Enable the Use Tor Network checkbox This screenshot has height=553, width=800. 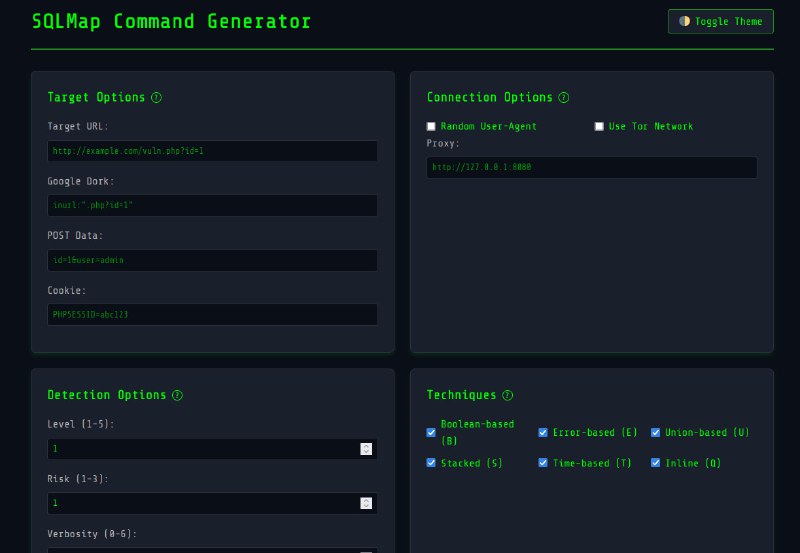(599, 127)
